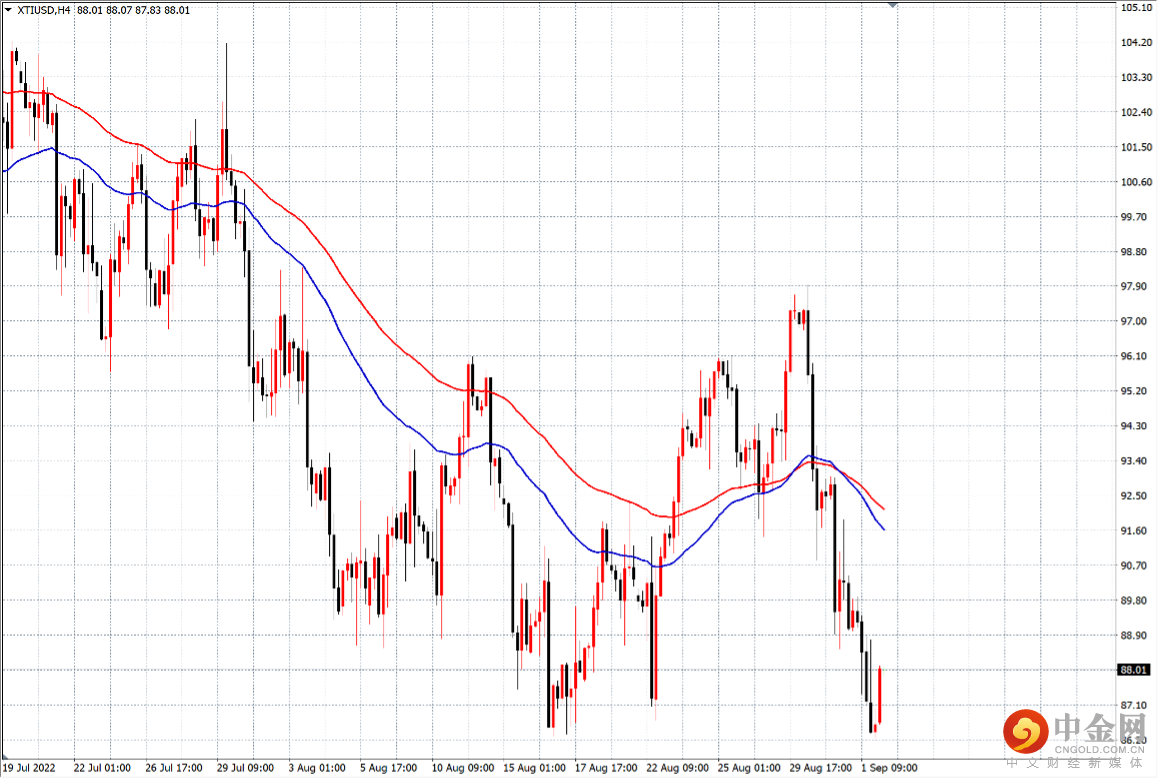The width and height of the screenshot is (1160, 781).
Task: Click the XTIUSD,H4 chart title arrow
Action: point(8,10)
